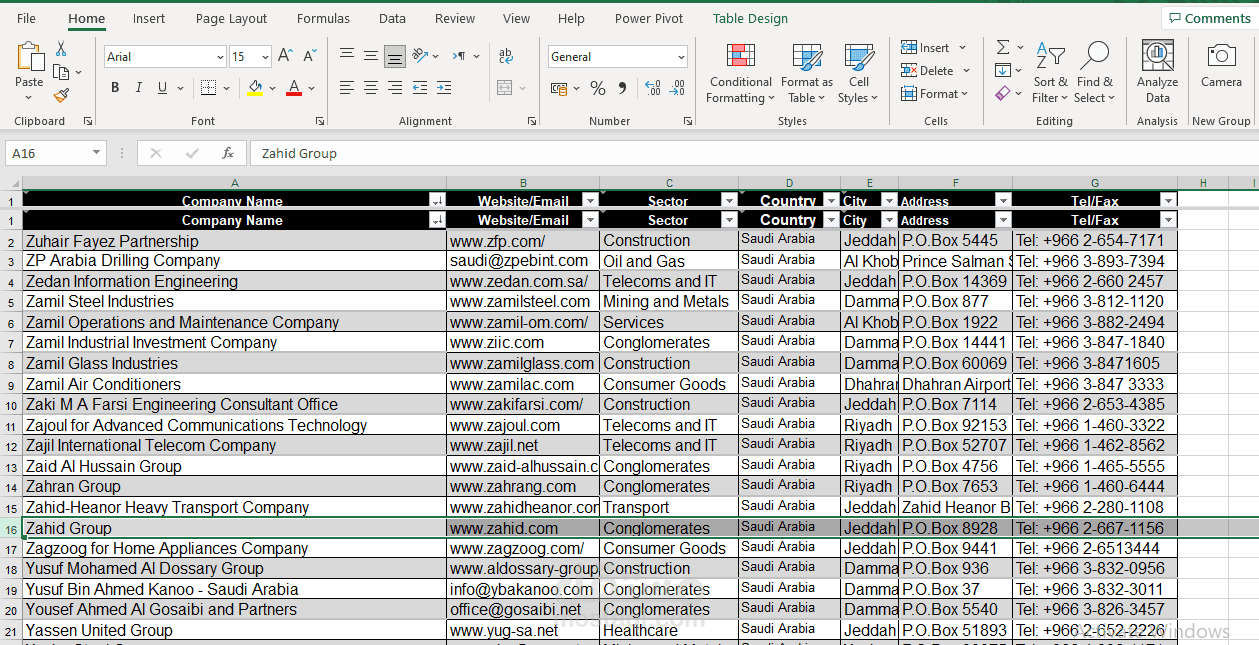Expand the Name Box dropdown arrow
This screenshot has height=645, width=1259.
(96, 153)
